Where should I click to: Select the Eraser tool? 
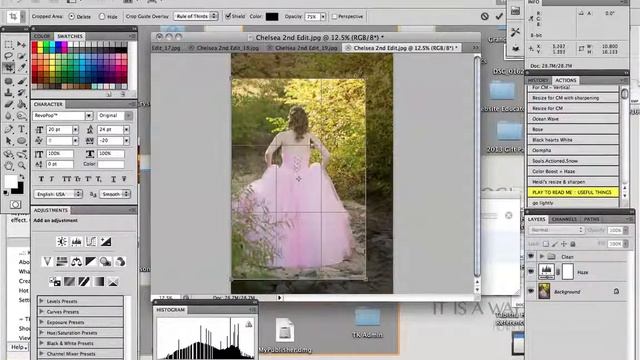pos(9,104)
